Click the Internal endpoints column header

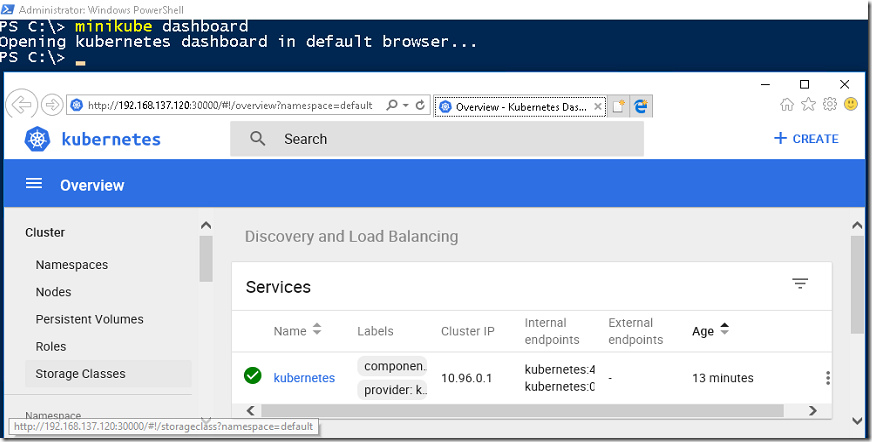coord(552,331)
